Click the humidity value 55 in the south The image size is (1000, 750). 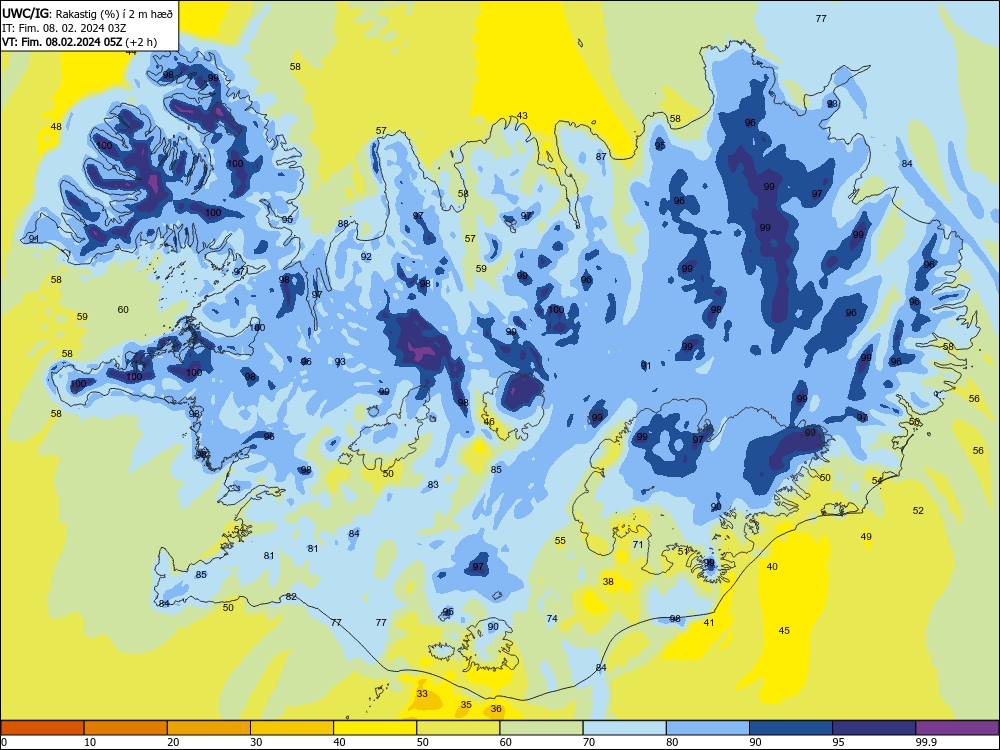coord(560,540)
